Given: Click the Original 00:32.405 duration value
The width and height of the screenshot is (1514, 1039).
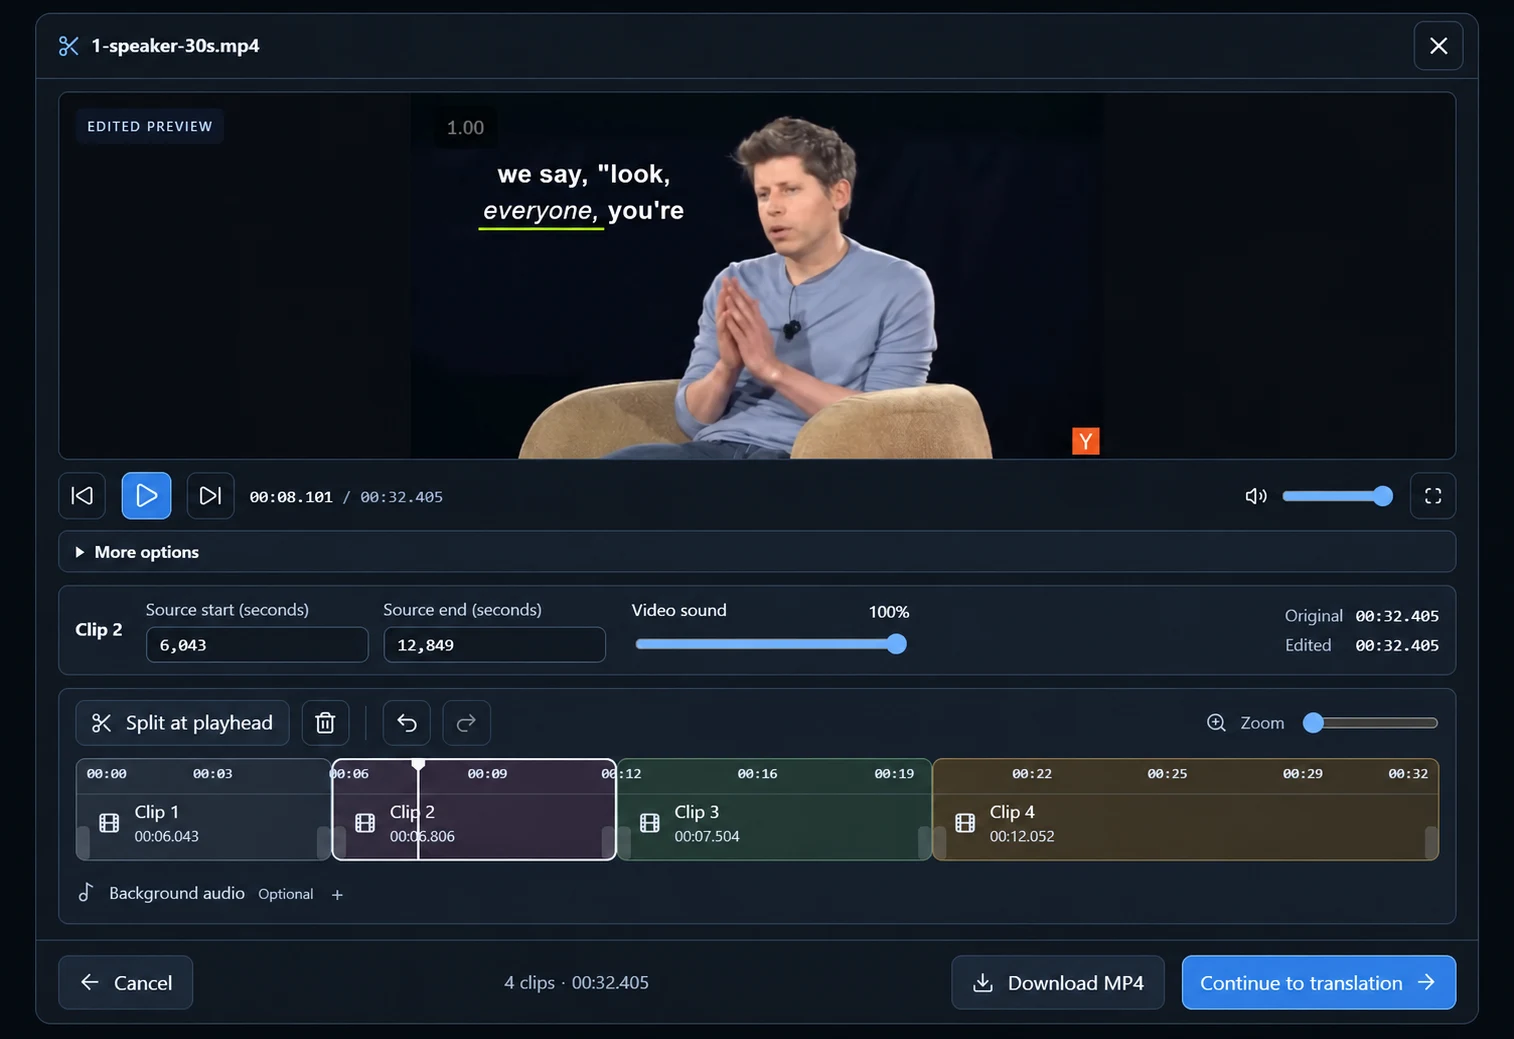Looking at the screenshot, I should (x=1397, y=616).
